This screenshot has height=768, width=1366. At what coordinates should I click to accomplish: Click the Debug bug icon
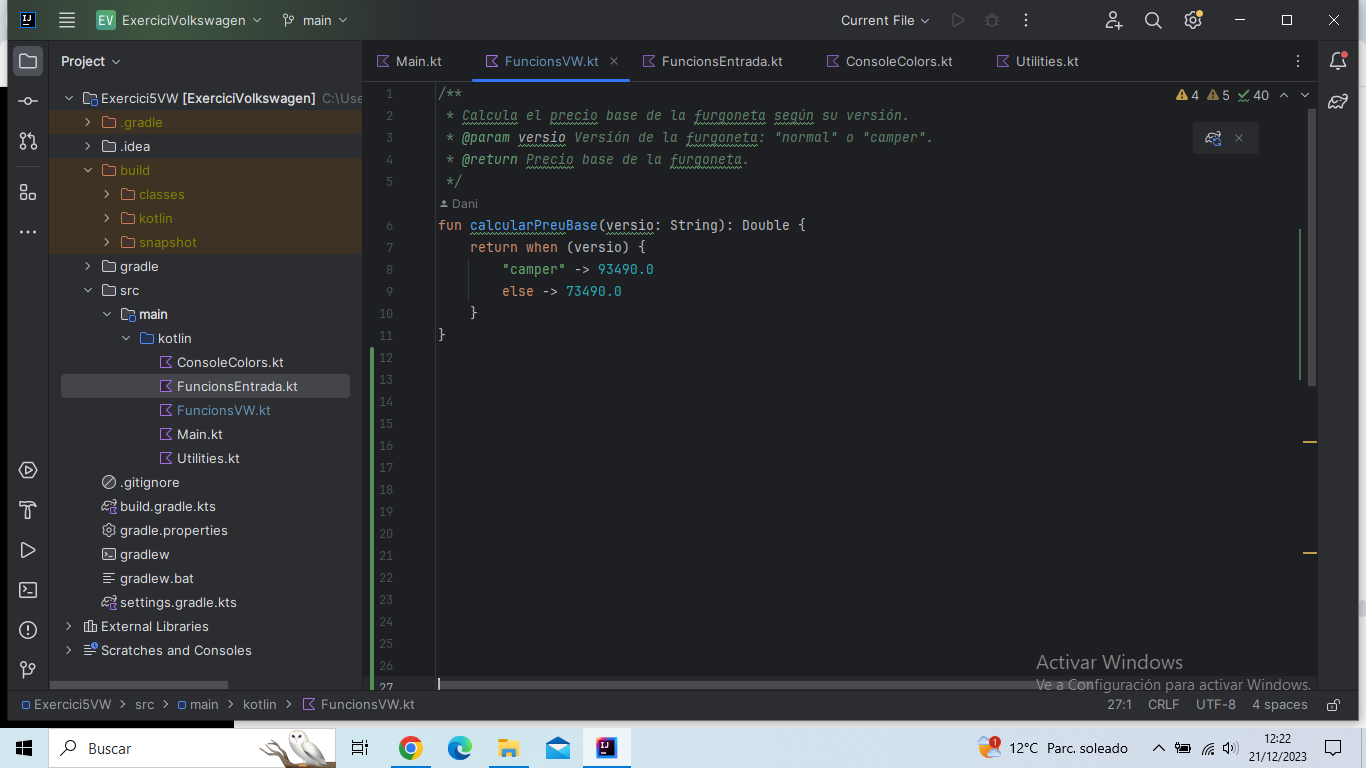click(992, 20)
